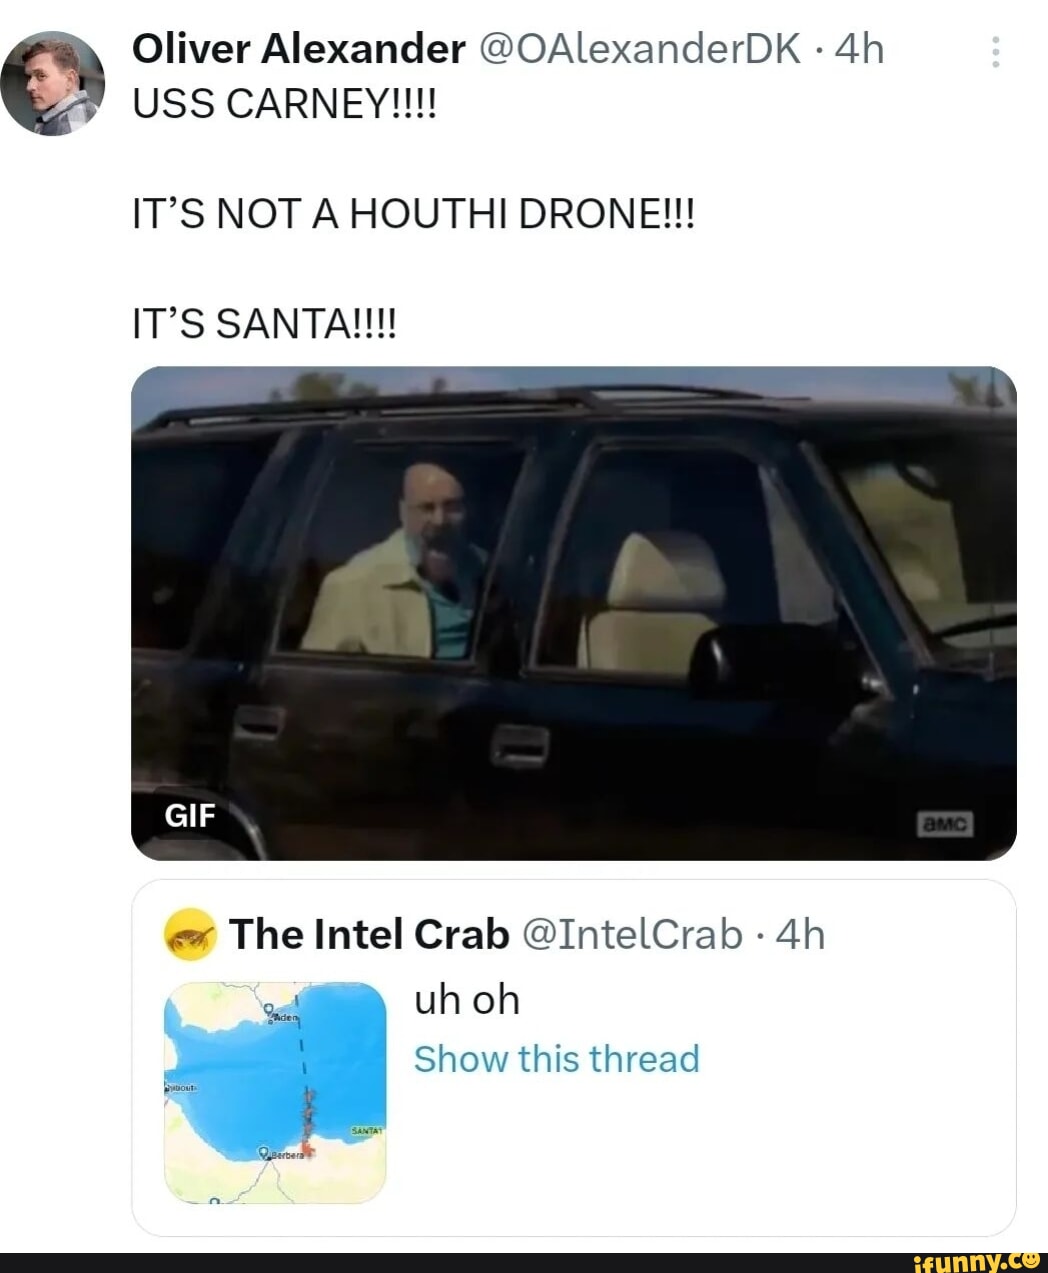Screen dimensions: 1048x1273
Task: Play the GIF of the man in the SUV
Action: point(573,612)
